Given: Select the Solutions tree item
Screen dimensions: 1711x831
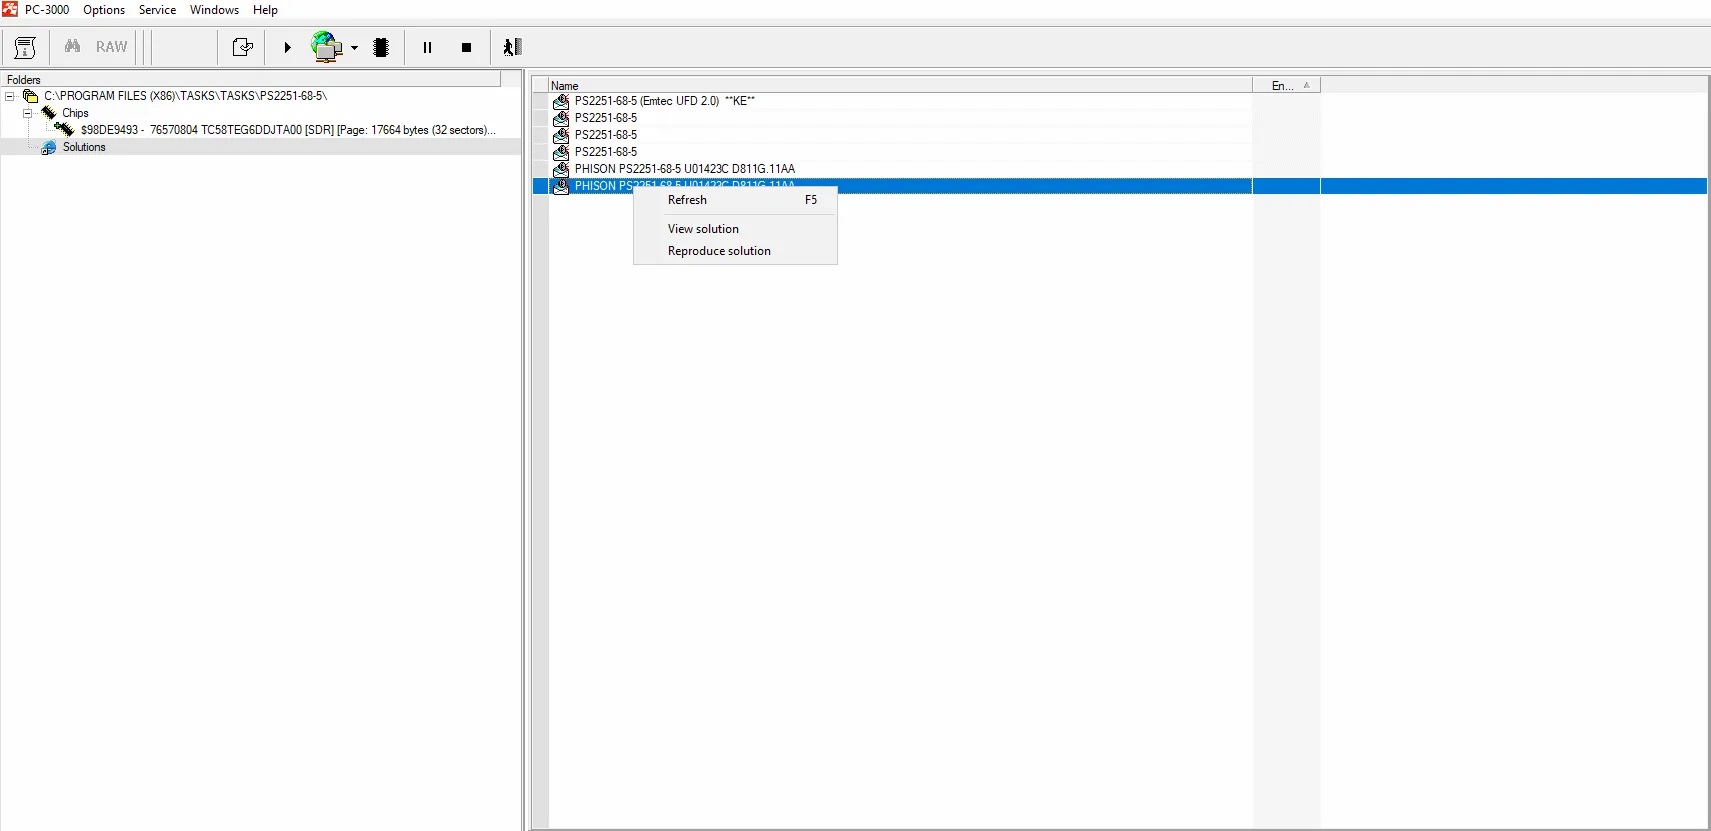Looking at the screenshot, I should (x=84, y=147).
